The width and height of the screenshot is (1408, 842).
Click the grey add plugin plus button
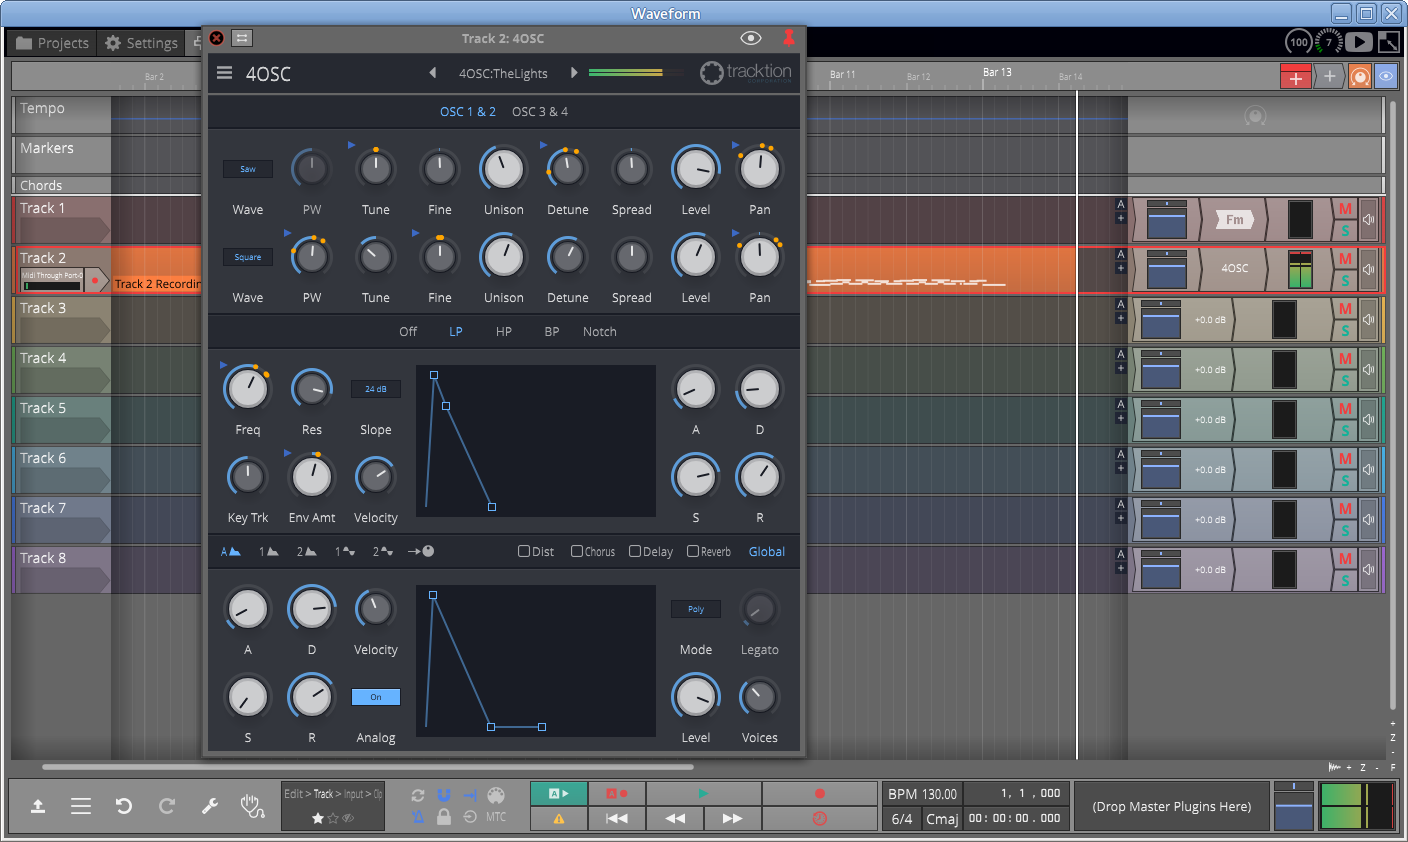point(1329,76)
